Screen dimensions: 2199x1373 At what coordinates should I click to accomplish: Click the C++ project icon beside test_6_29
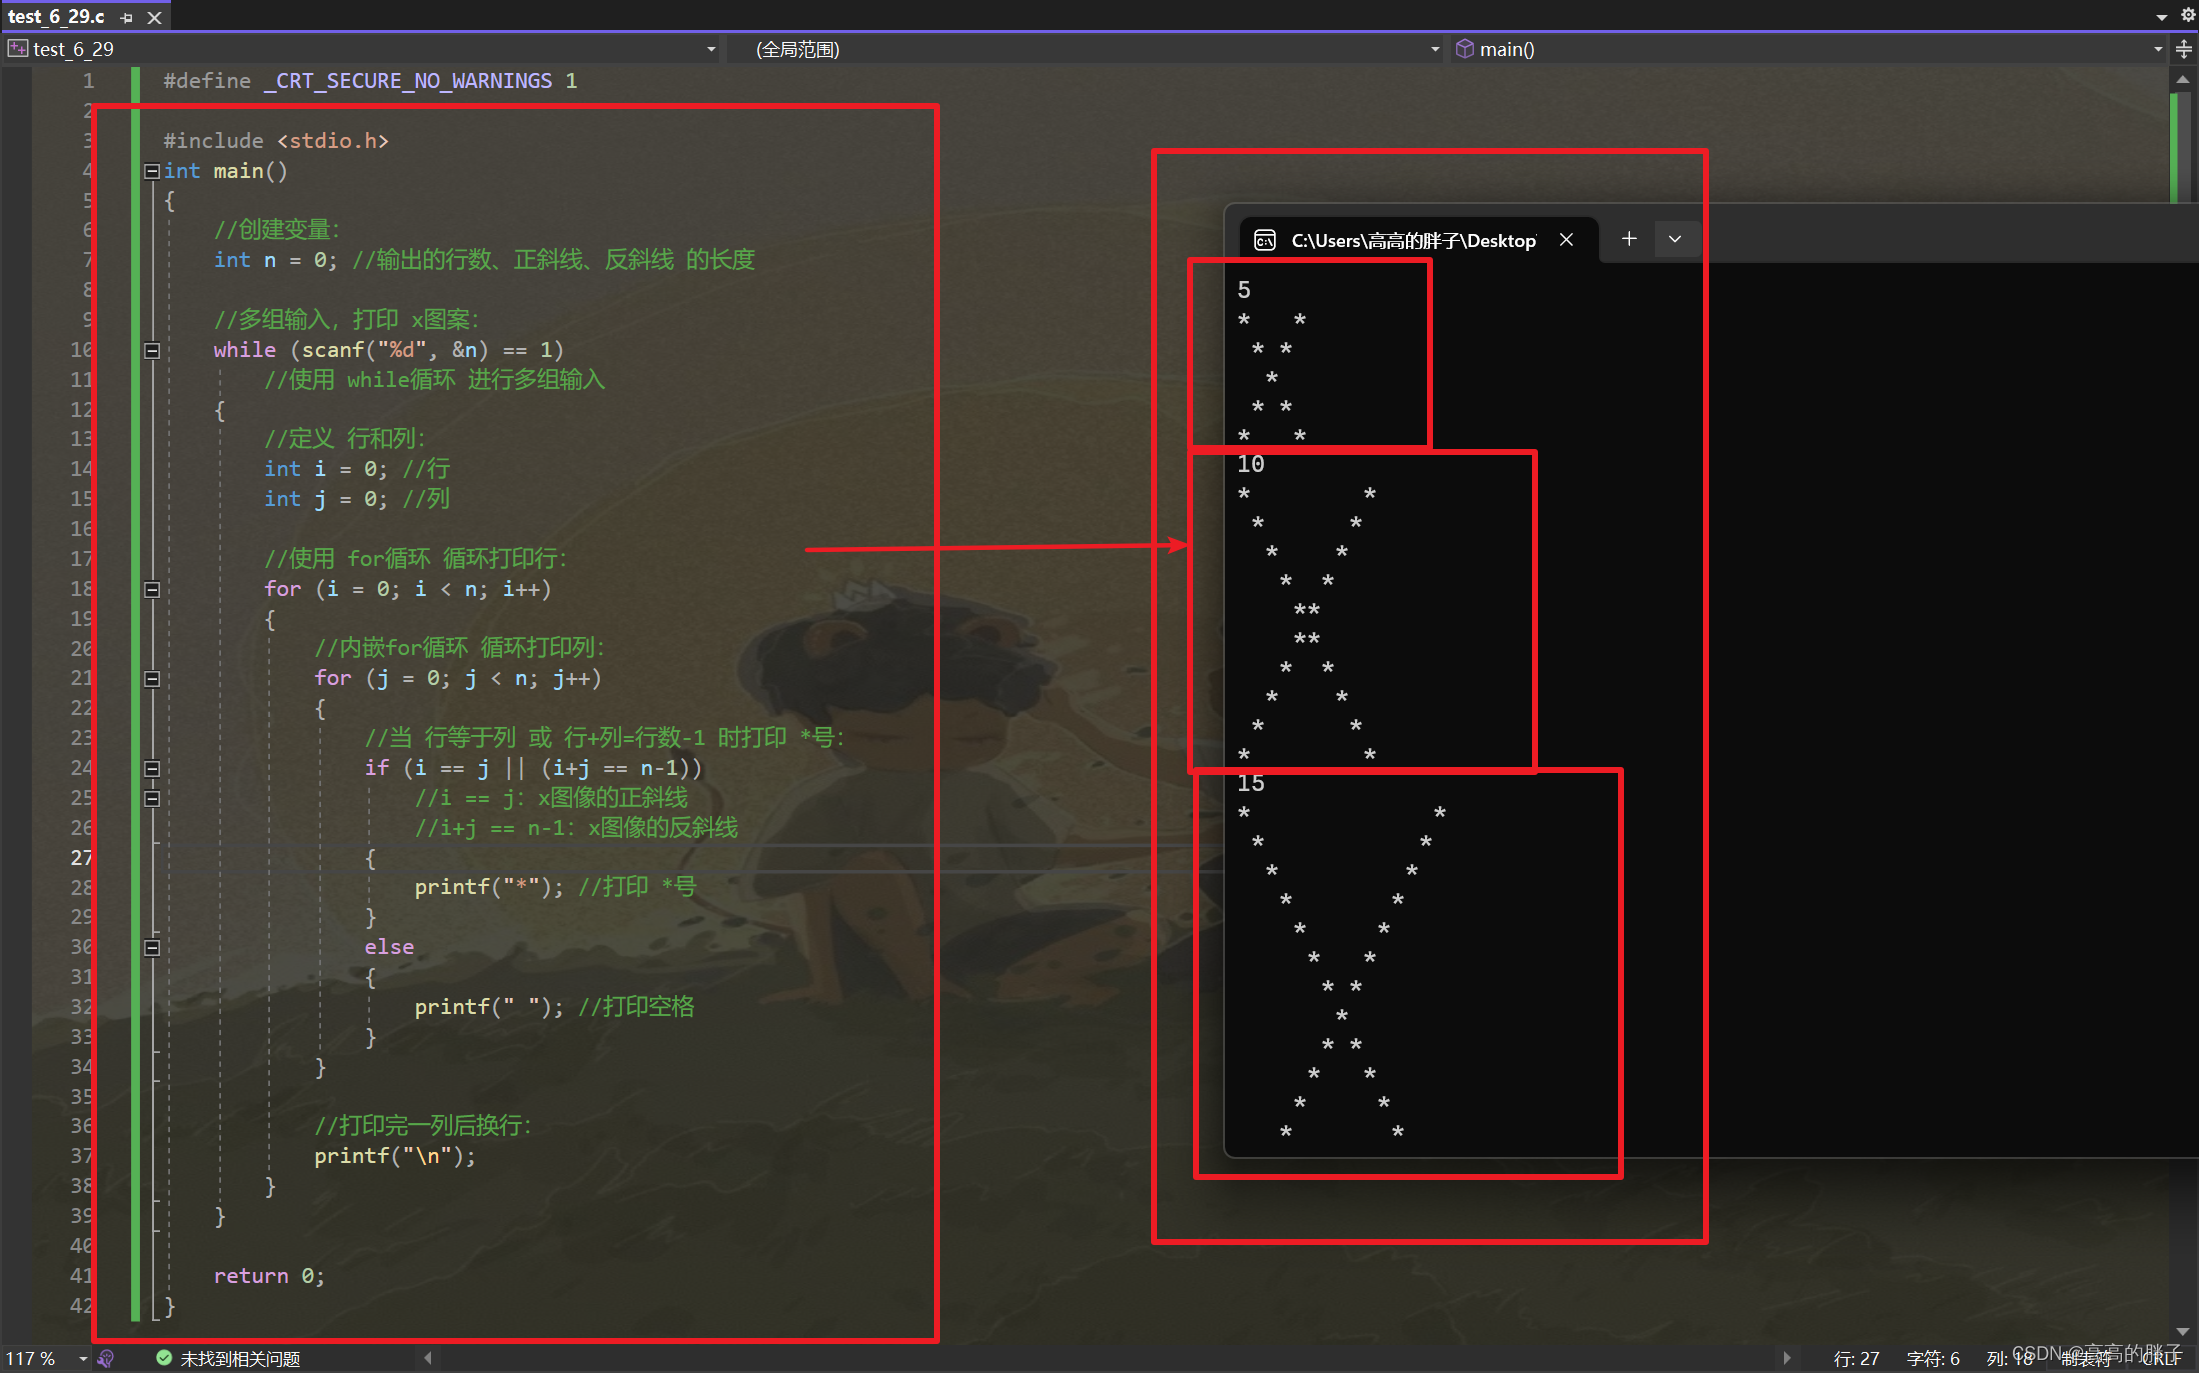(18, 48)
